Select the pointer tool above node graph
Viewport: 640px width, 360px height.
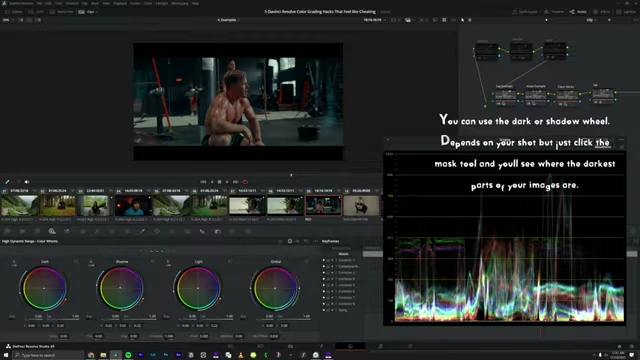pyautogui.click(x=462, y=20)
